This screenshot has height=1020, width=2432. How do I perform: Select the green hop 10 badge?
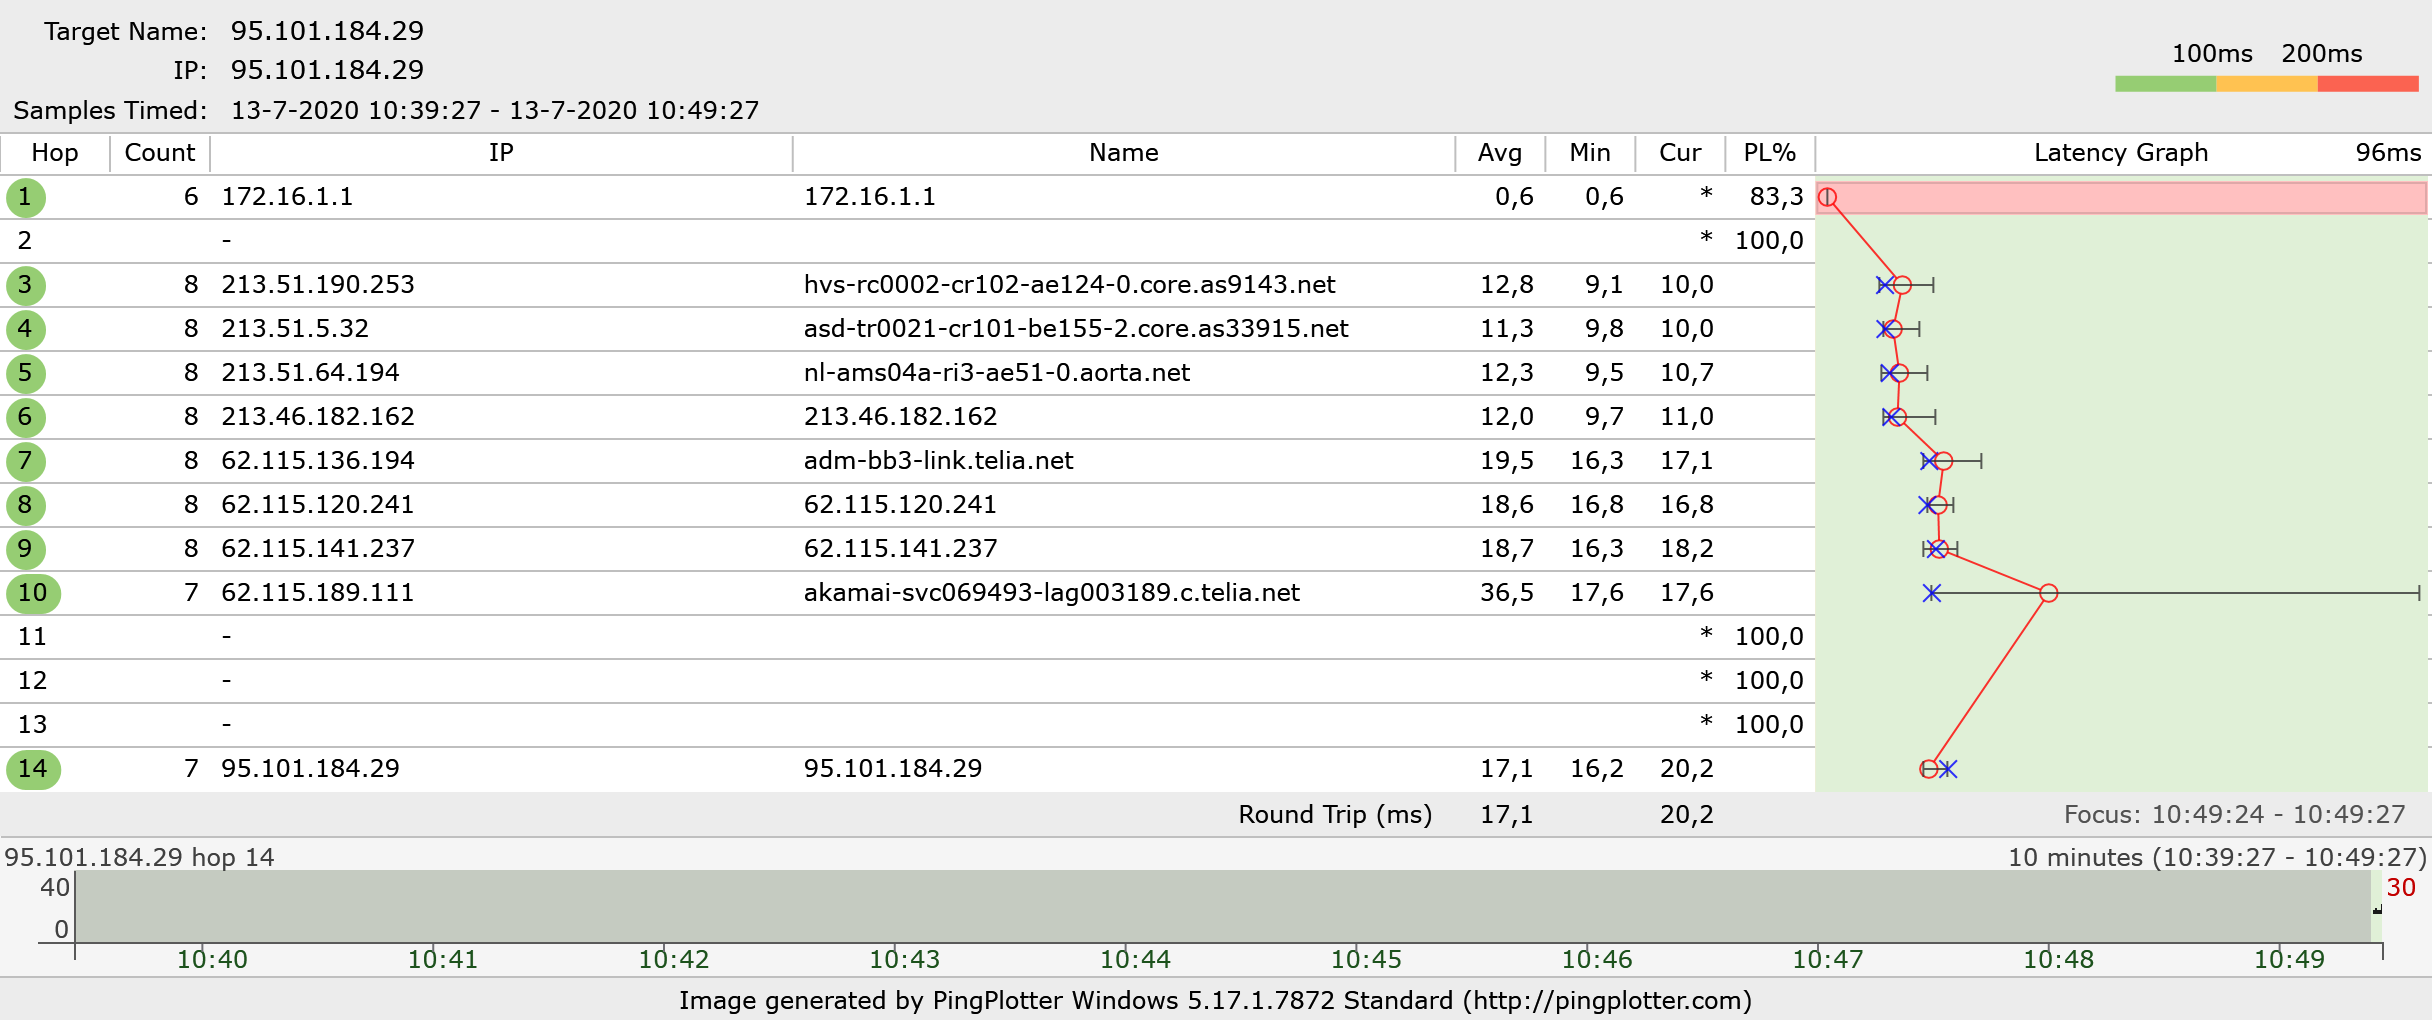(x=33, y=593)
